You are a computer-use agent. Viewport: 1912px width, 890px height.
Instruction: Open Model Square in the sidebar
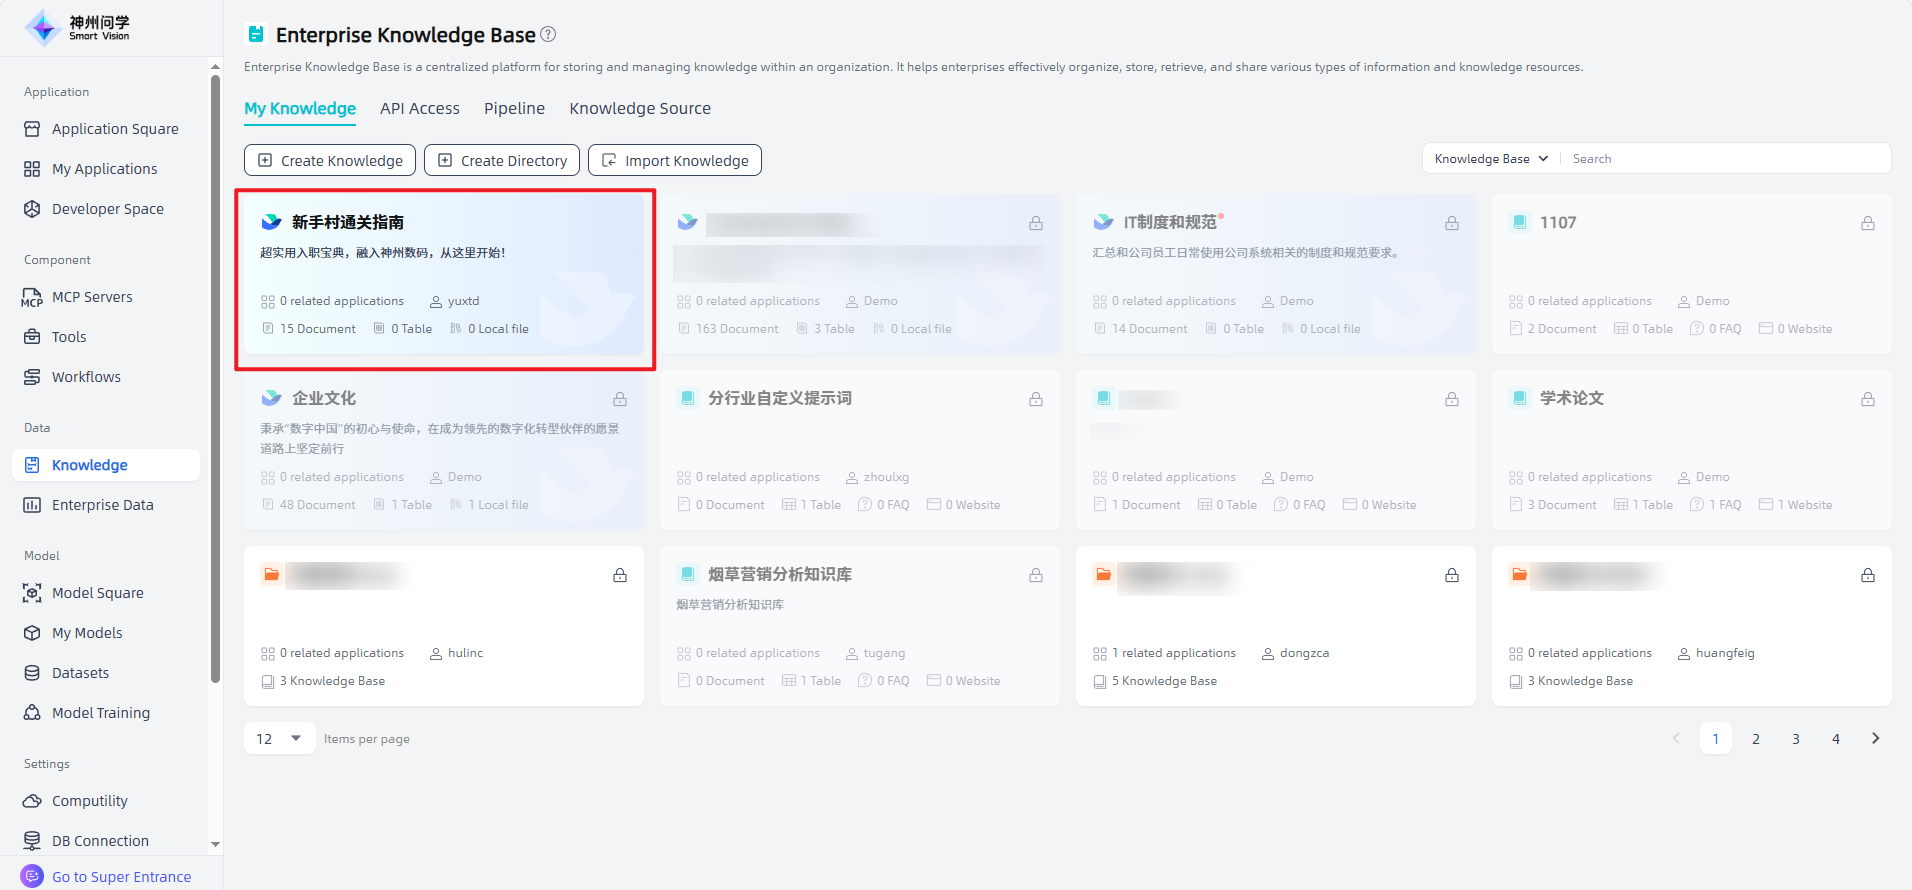coord(97,593)
